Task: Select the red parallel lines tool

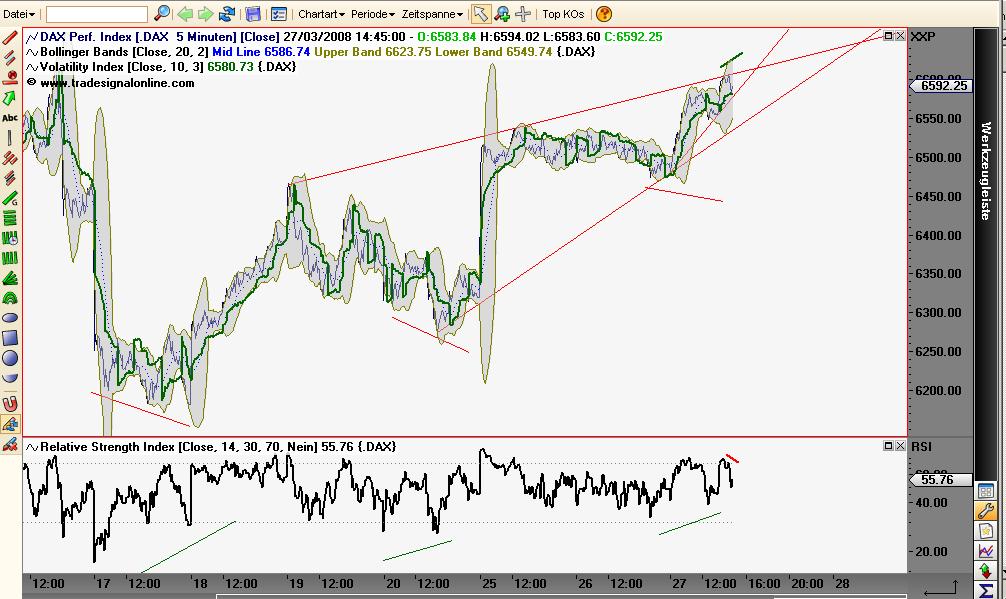Action: point(10,58)
